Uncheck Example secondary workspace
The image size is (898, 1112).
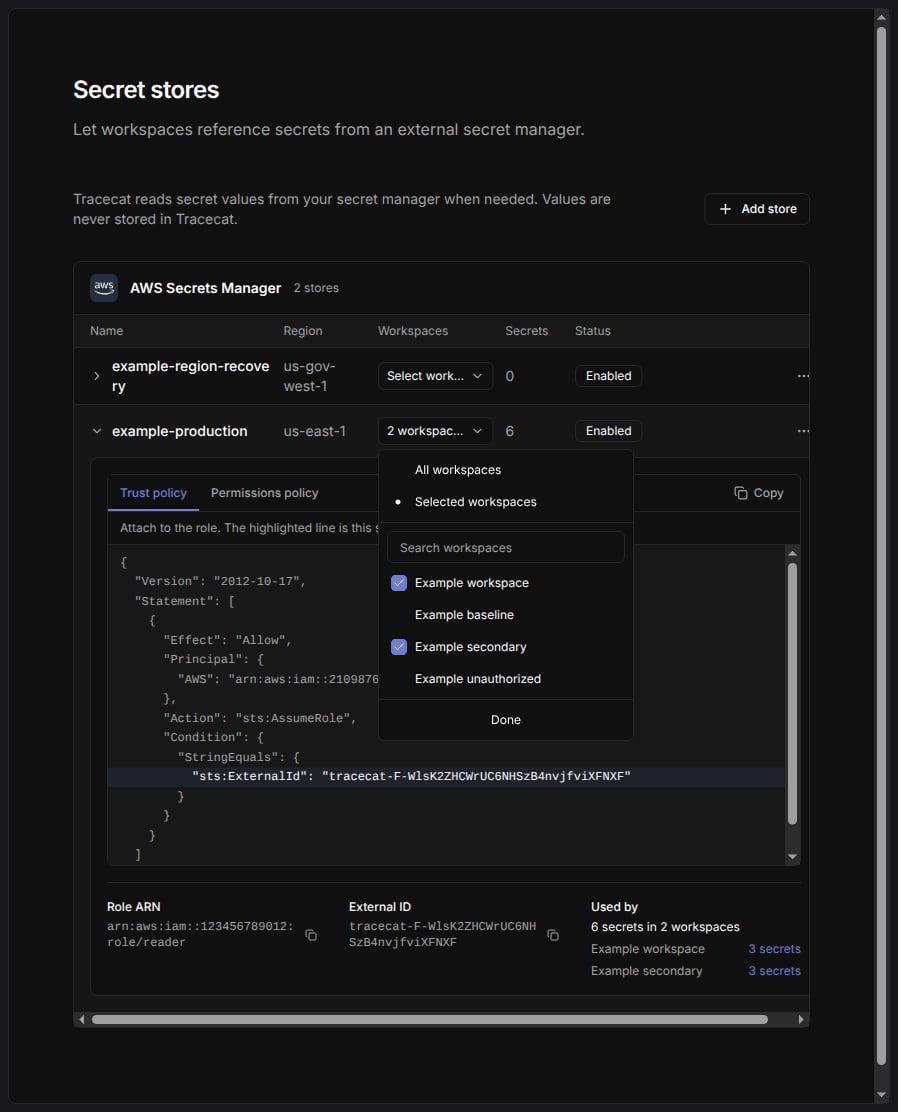pyautogui.click(x=399, y=647)
